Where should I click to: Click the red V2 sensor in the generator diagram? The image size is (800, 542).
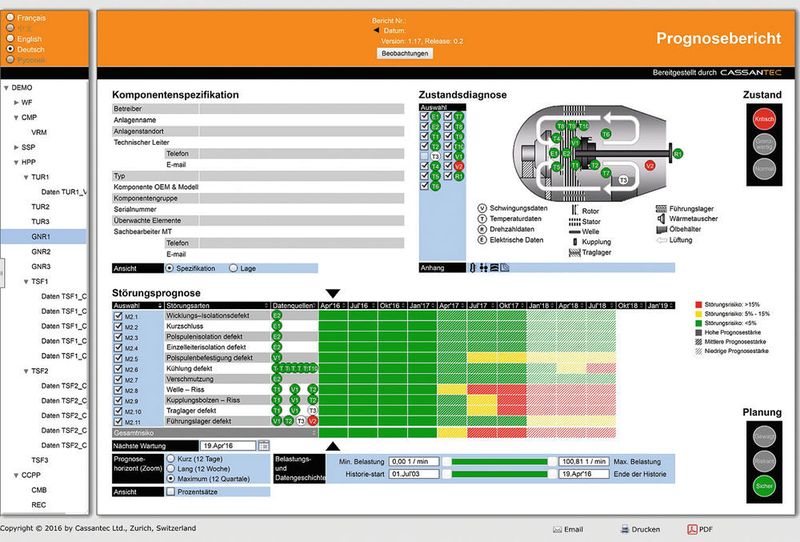point(649,166)
